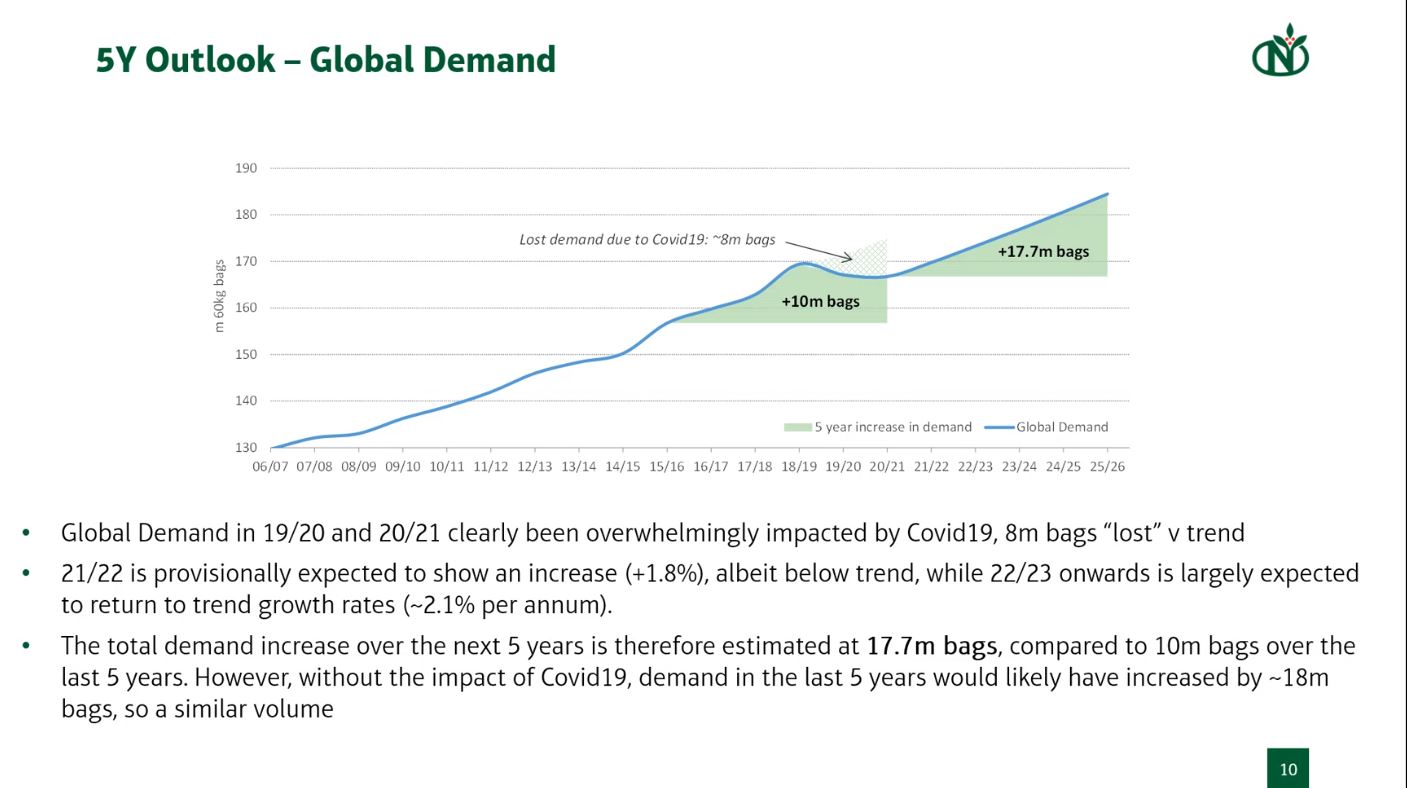Select the blue Global Demand legend line

(x=999, y=427)
